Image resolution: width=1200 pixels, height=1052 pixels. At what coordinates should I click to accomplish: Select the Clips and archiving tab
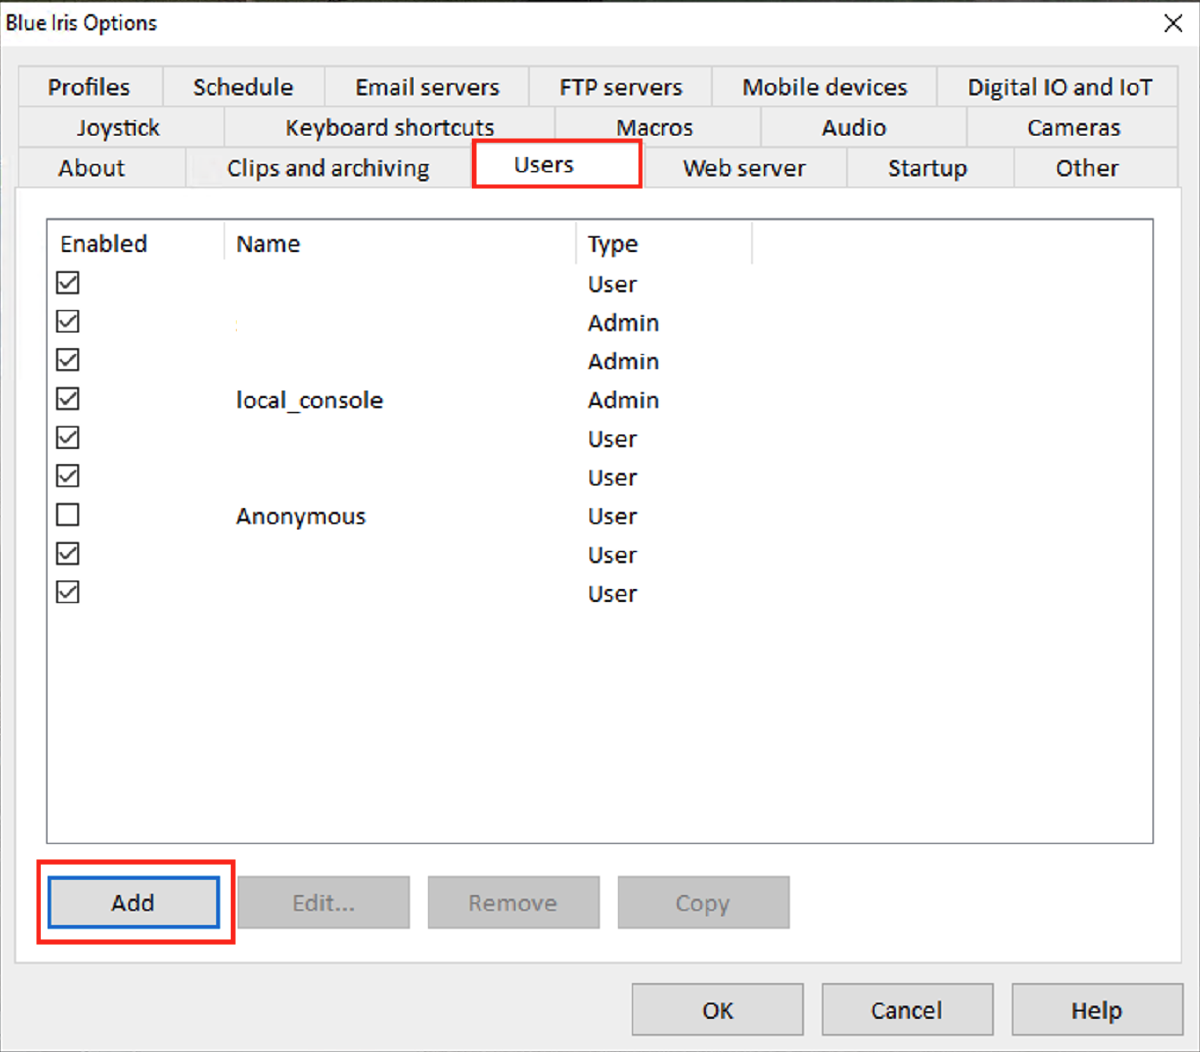pyautogui.click(x=328, y=168)
